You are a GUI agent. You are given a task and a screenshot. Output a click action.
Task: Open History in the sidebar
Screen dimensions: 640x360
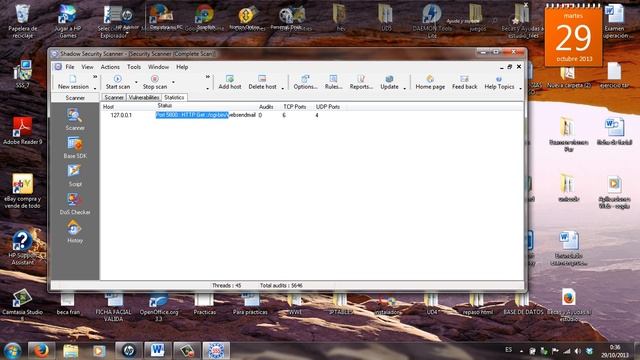click(75, 232)
